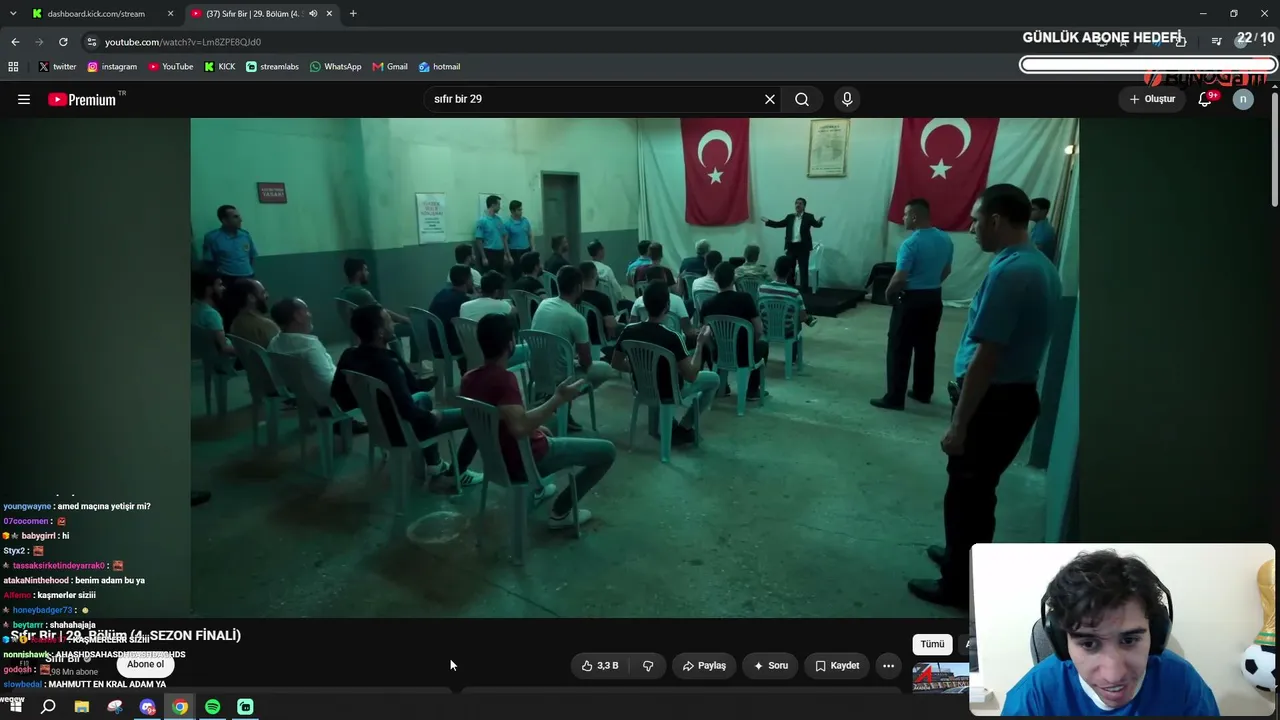Run the YouTube search with magnifier button

pyautogui.click(x=802, y=99)
